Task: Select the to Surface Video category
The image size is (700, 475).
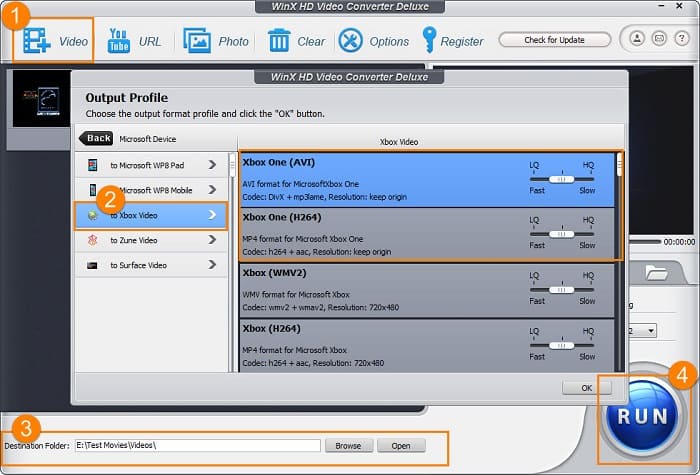Action: pos(151,265)
